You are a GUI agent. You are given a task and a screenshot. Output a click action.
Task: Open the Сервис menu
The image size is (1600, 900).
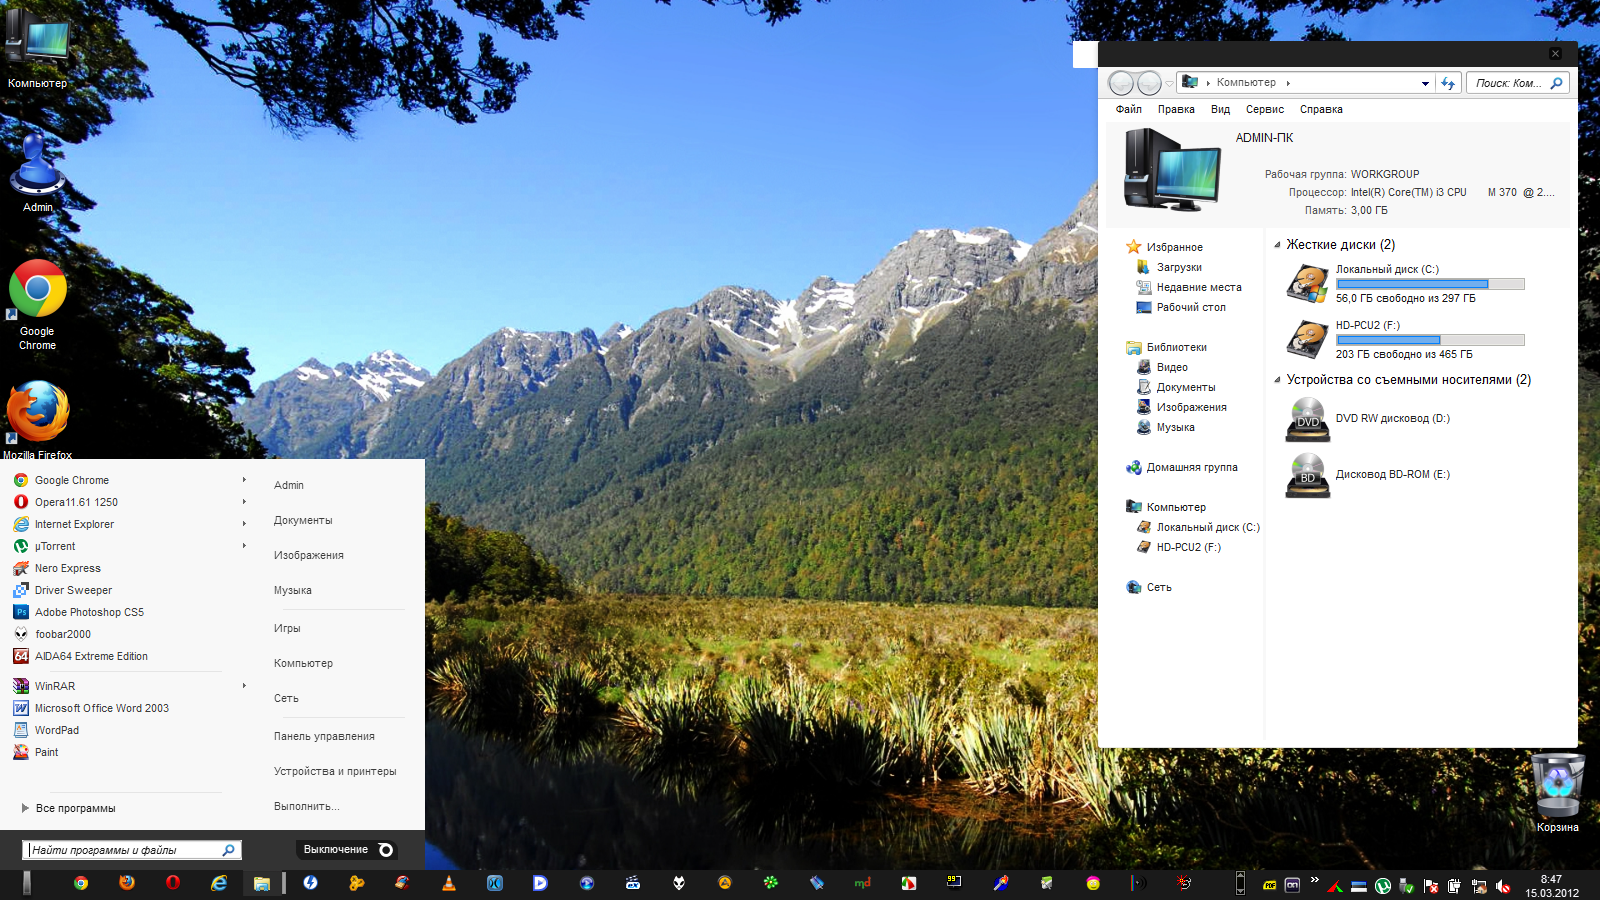coord(1264,110)
